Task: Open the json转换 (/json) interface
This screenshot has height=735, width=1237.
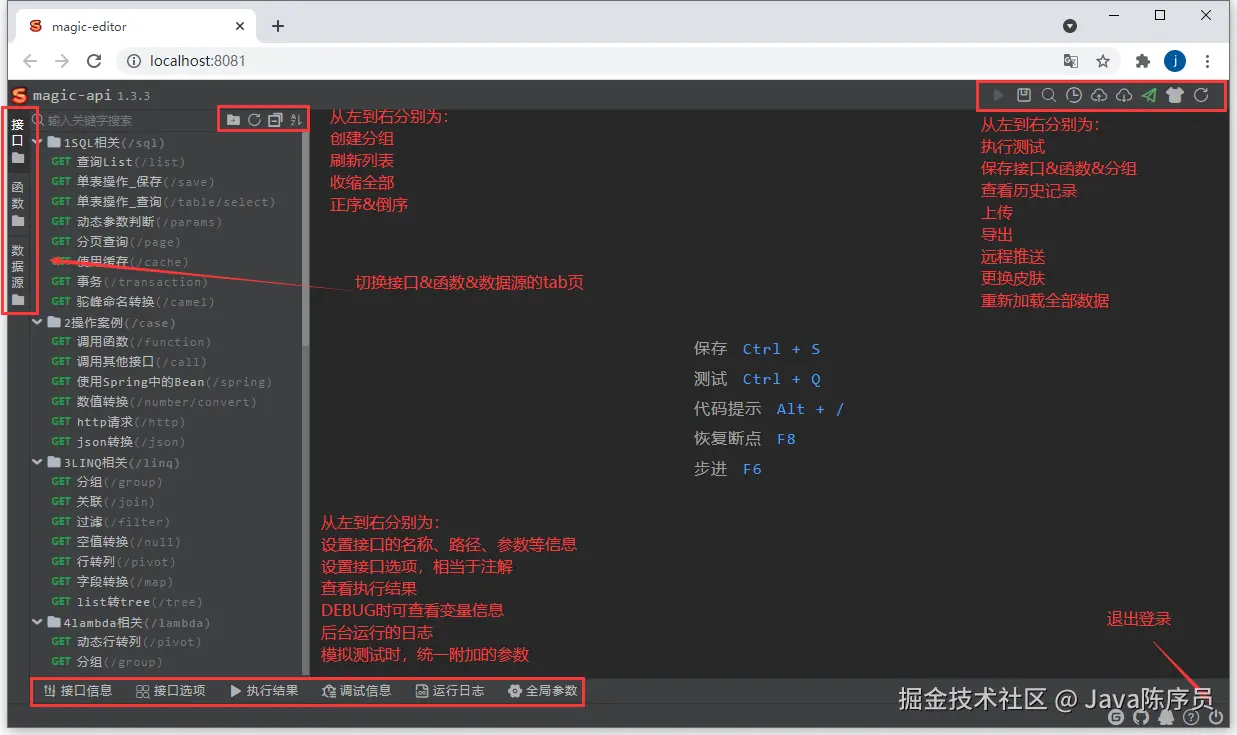Action: [118, 442]
